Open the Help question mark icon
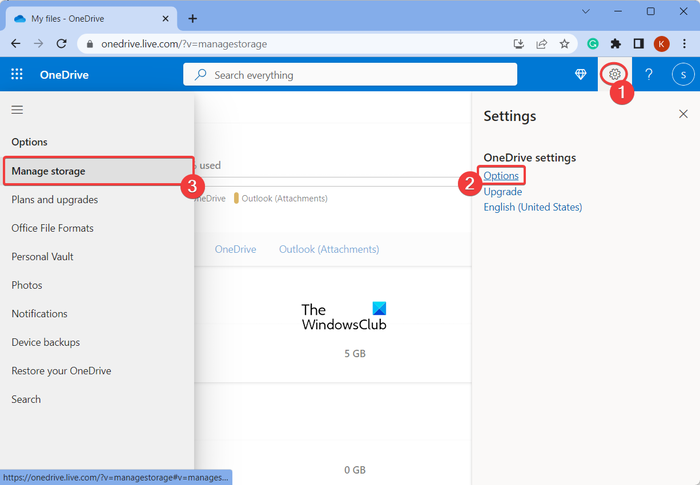700x485 pixels. 648,74
